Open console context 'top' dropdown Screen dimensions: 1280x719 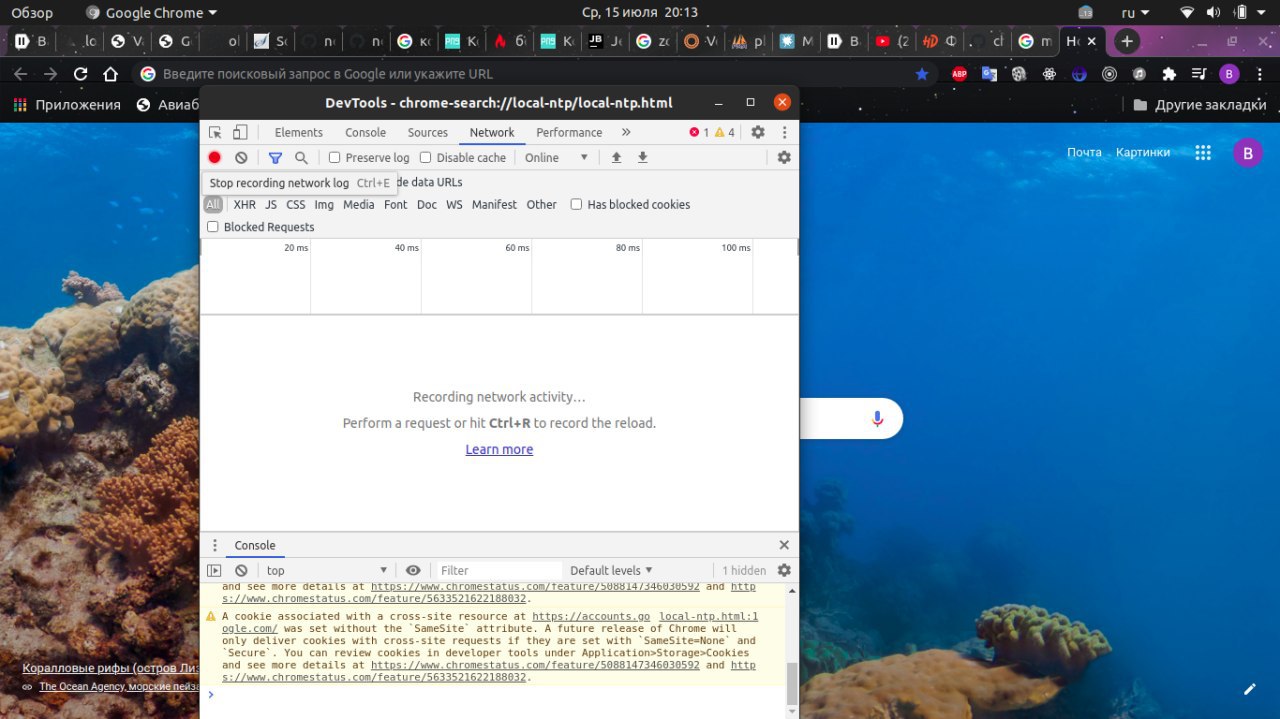326,570
